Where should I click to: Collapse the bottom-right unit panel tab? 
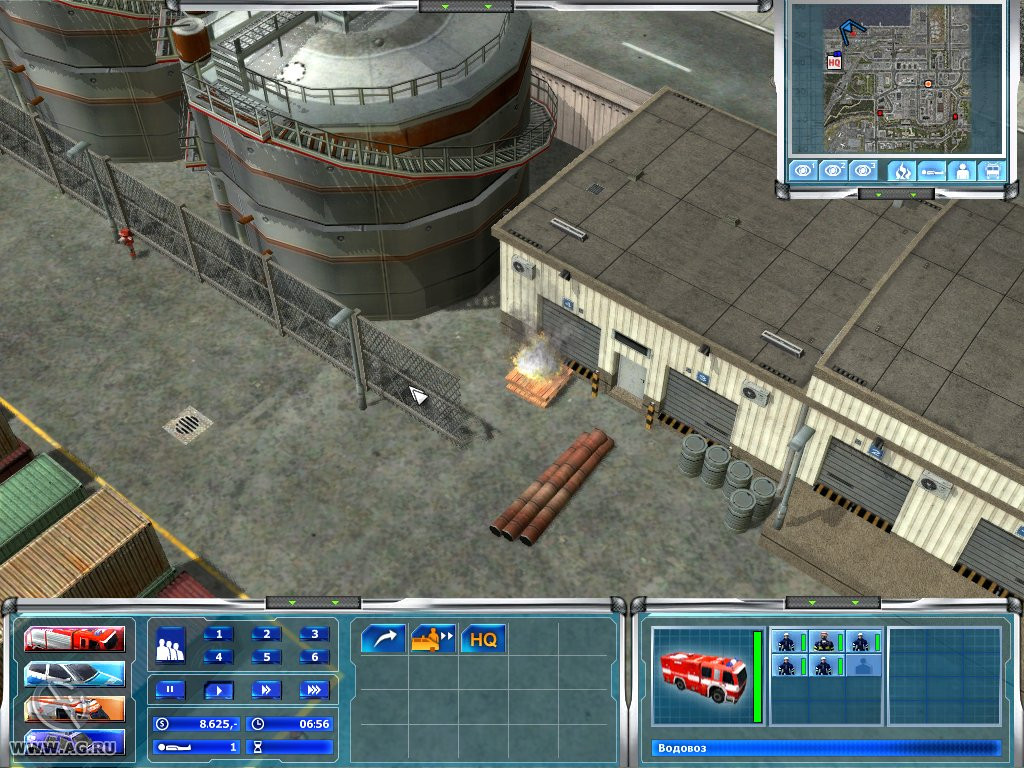(832, 602)
